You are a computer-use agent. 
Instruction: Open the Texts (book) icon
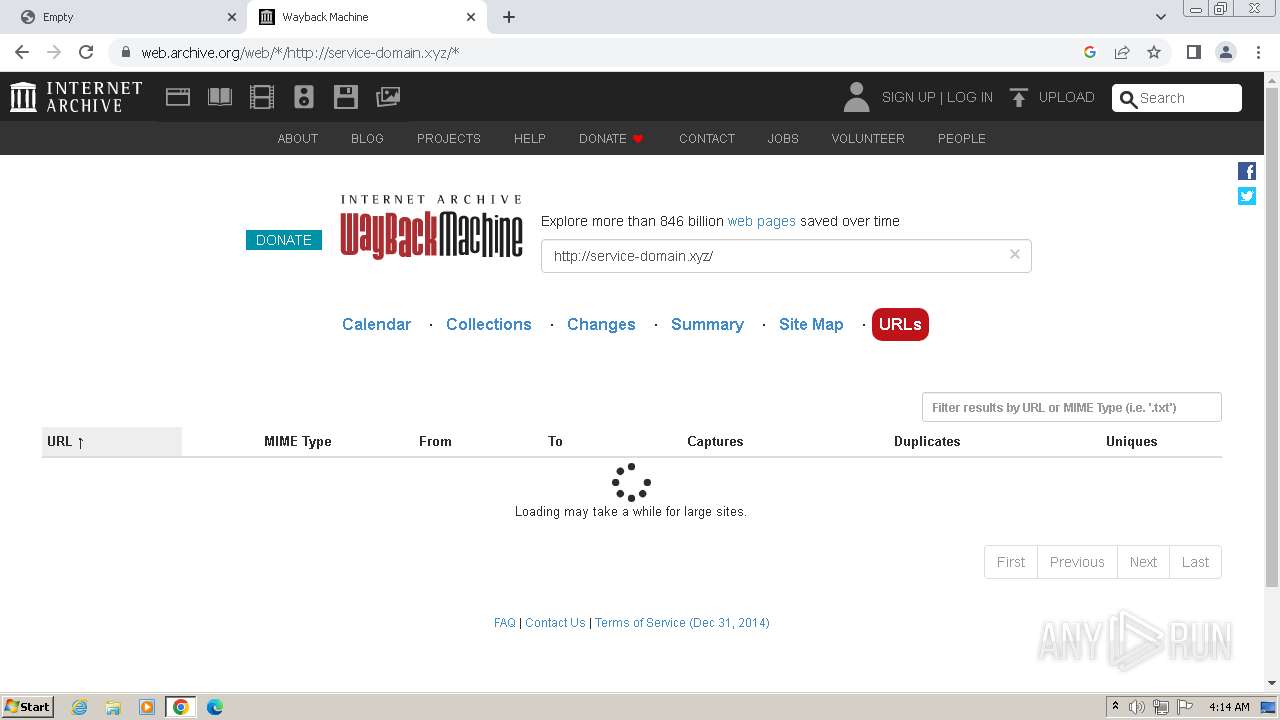coord(220,97)
